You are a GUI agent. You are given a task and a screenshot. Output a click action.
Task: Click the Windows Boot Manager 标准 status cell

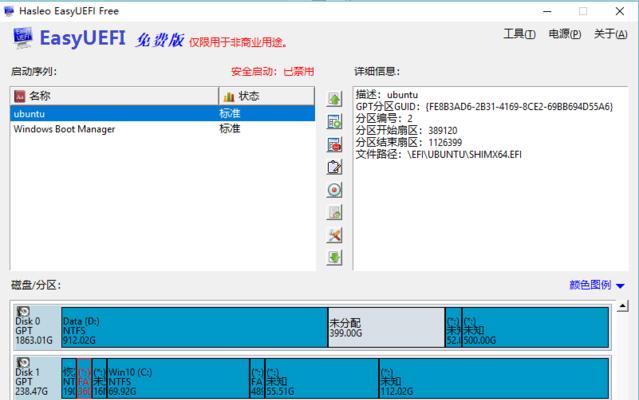pos(230,129)
